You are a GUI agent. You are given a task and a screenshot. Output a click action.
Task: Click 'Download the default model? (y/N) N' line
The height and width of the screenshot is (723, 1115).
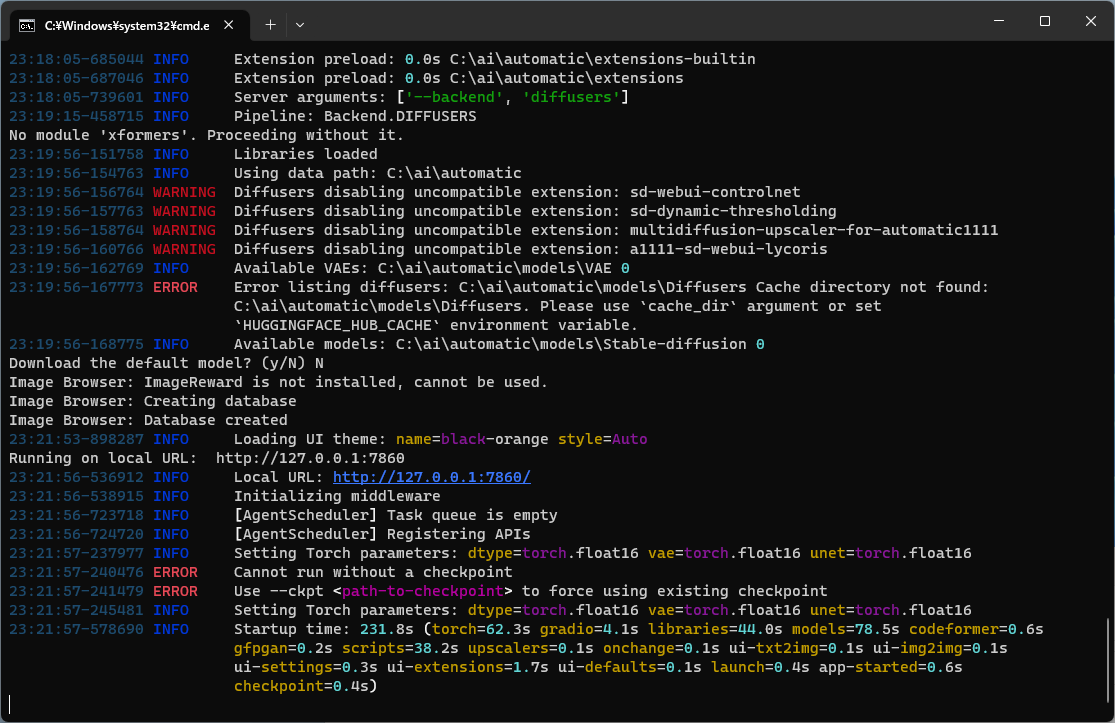click(166, 363)
